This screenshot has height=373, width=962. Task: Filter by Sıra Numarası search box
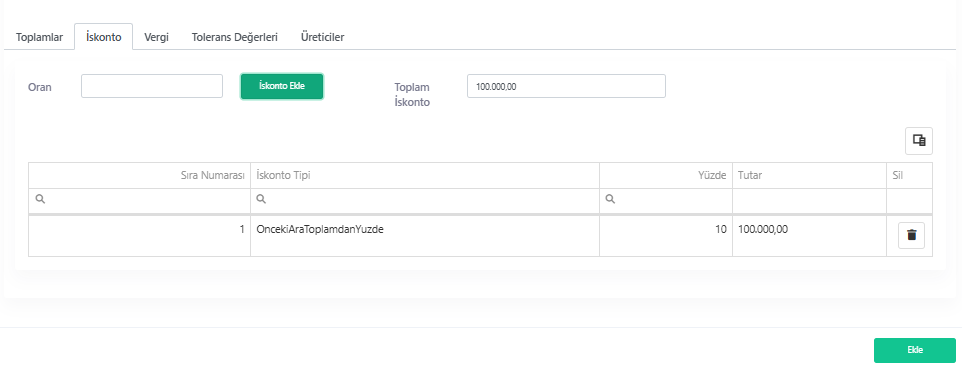[139, 200]
